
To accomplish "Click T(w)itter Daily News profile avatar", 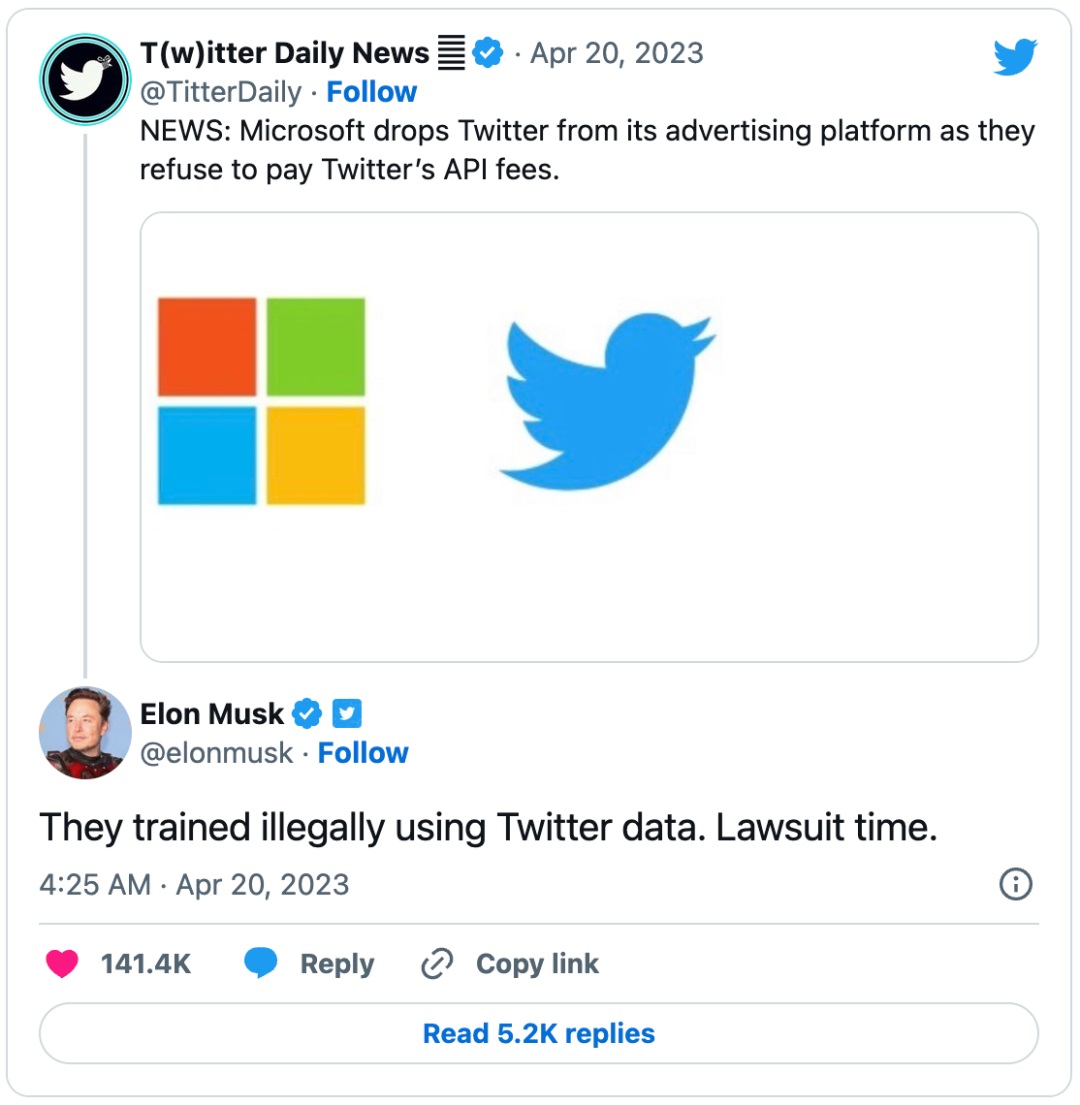I will tap(85, 80).
